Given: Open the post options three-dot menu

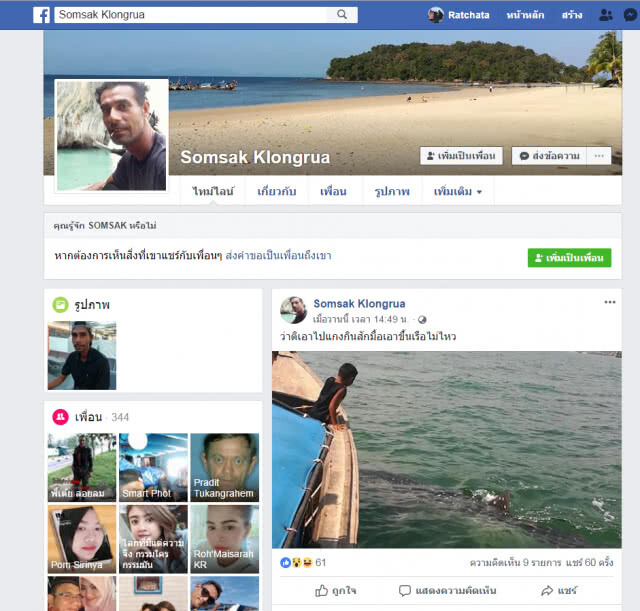Looking at the screenshot, I should coord(610,302).
